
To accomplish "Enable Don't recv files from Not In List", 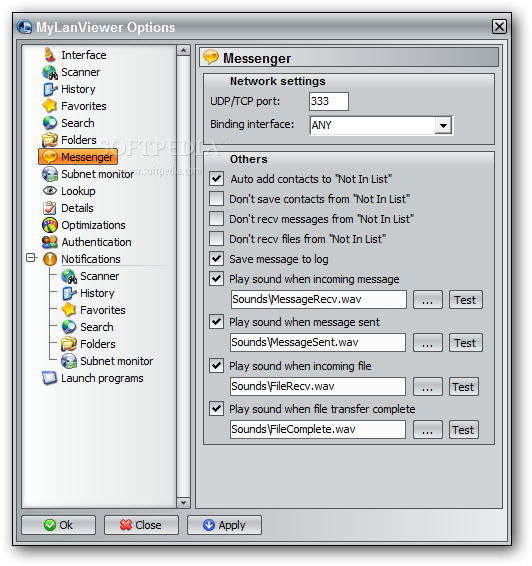I will 217,239.
